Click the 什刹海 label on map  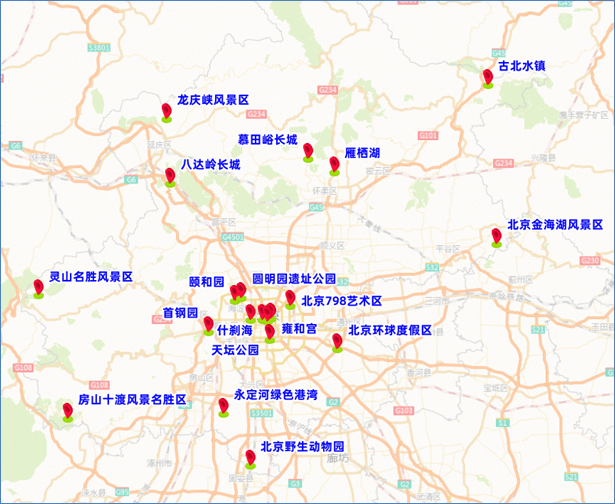pyautogui.click(x=234, y=330)
